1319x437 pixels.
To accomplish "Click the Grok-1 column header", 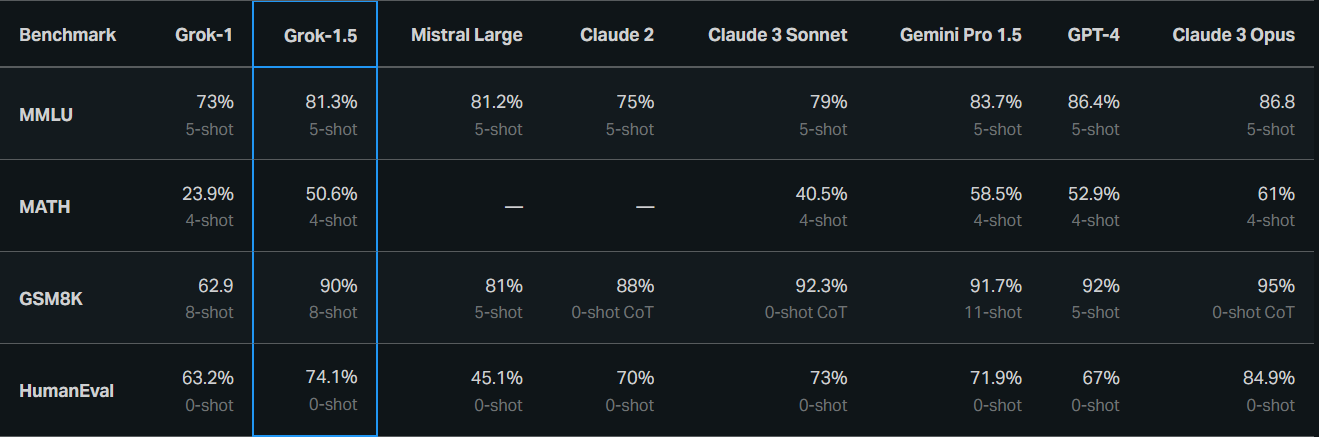I will pyautogui.click(x=205, y=35).
